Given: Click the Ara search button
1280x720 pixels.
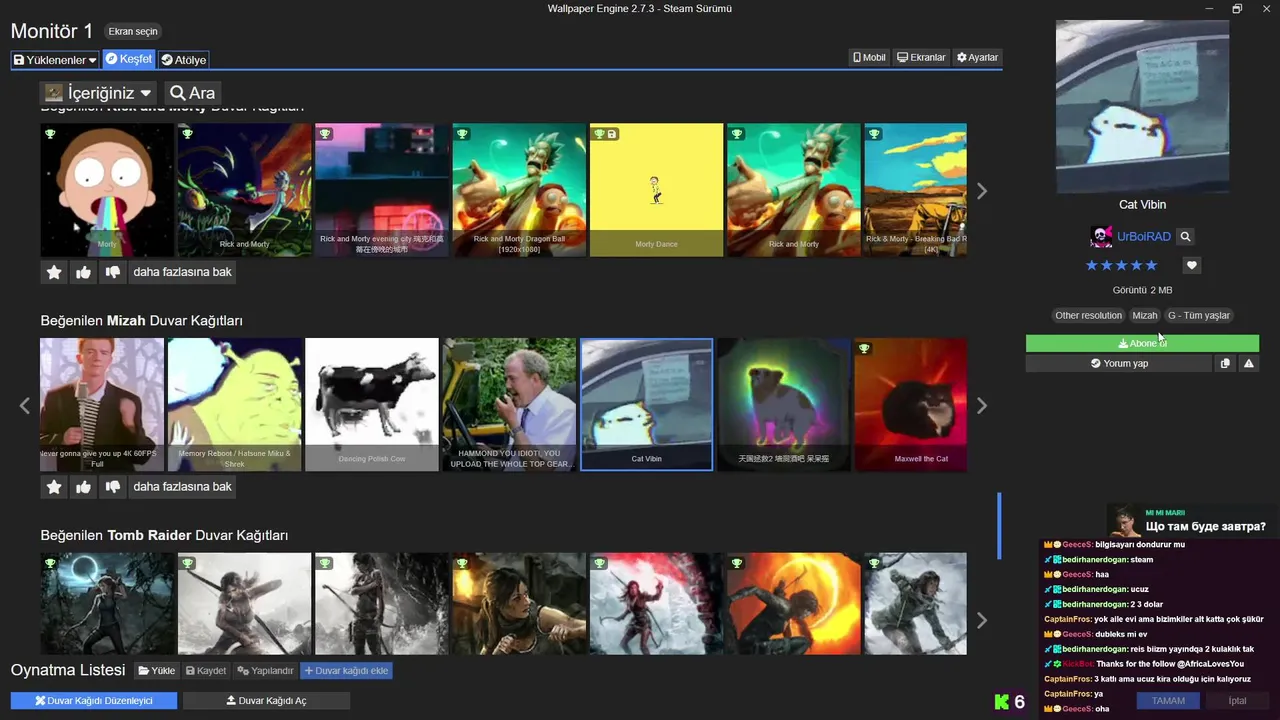Looking at the screenshot, I should [x=192, y=93].
